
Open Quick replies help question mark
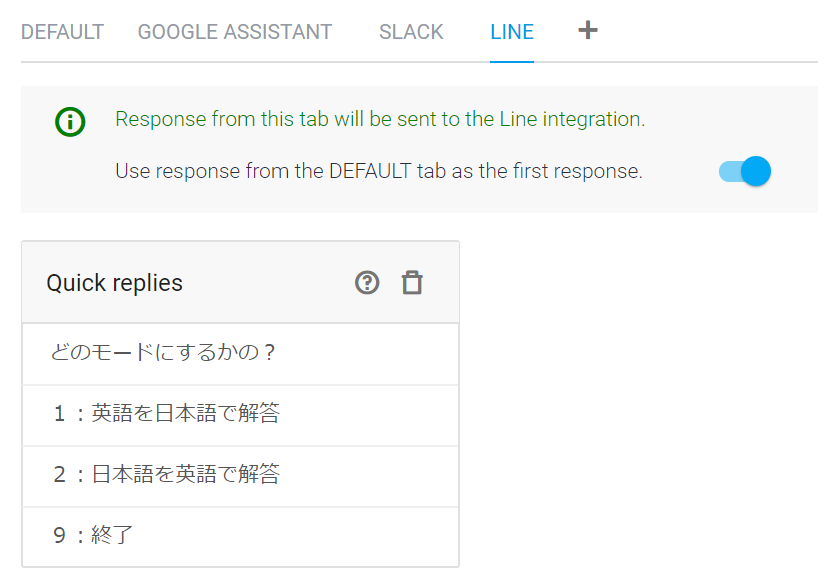pyautogui.click(x=368, y=283)
